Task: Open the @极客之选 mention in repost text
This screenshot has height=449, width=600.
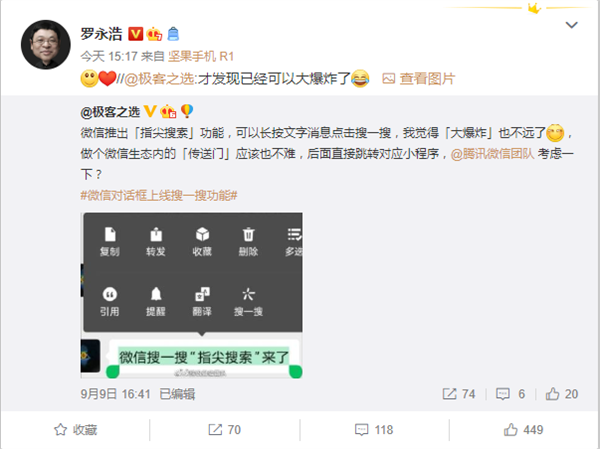Action: 160,79
